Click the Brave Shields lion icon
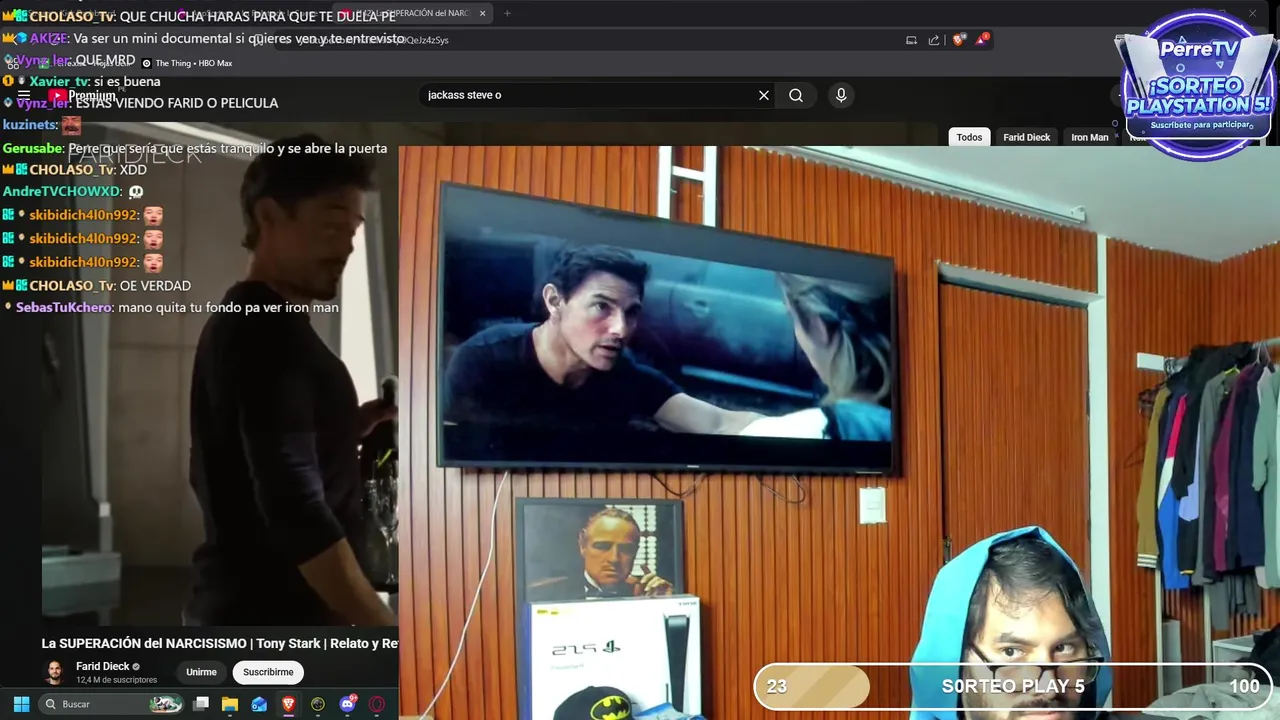This screenshot has height=720, width=1280. [959, 40]
